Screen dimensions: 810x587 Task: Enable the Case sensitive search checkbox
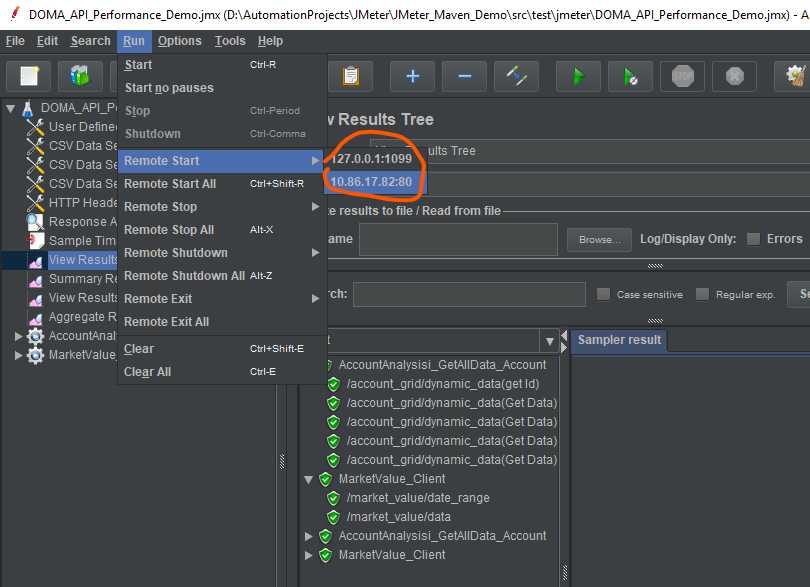pyautogui.click(x=603, y=294)
